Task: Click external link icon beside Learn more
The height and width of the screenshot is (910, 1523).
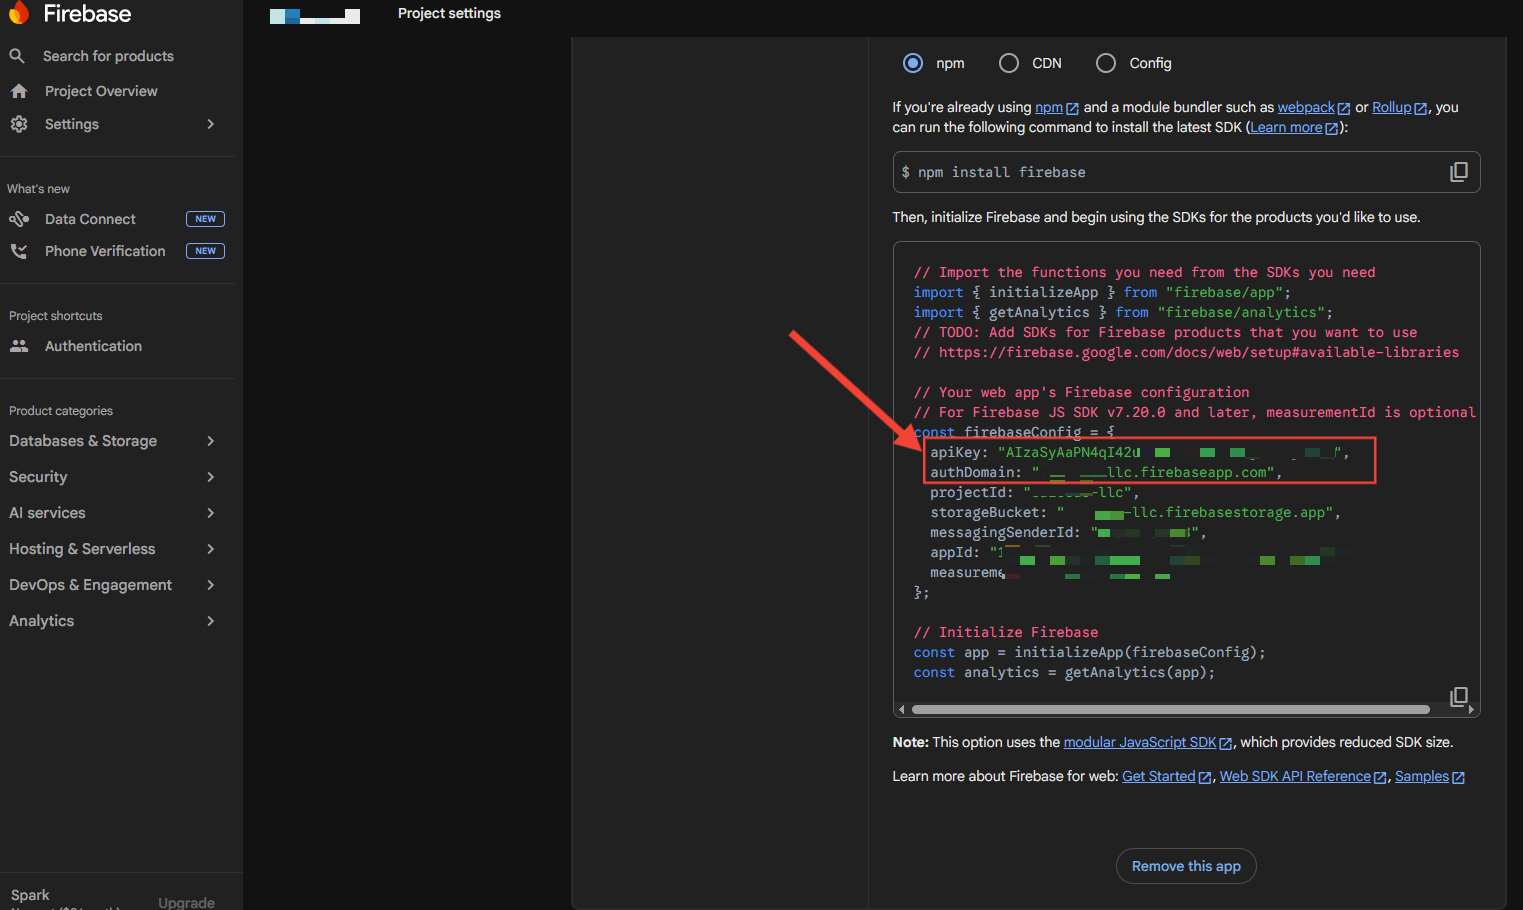Action: pyautogui.click(x=1331, y=128)
